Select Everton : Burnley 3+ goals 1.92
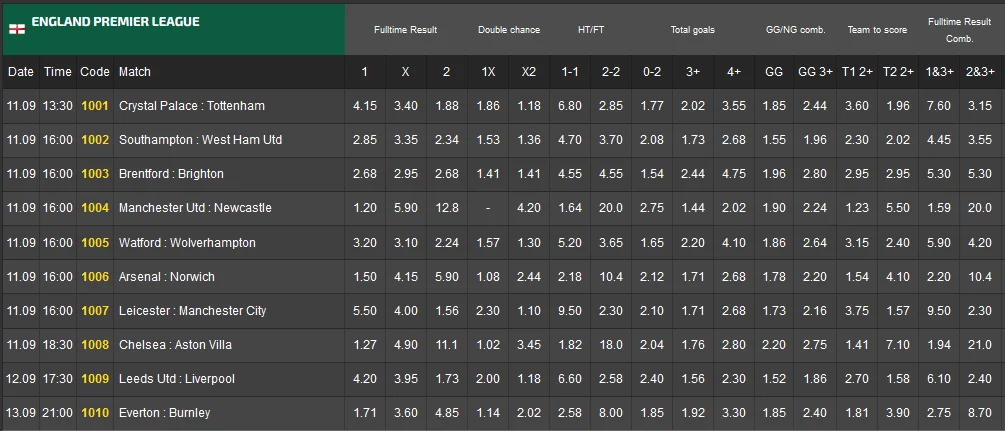 click(x=692, y=413)
